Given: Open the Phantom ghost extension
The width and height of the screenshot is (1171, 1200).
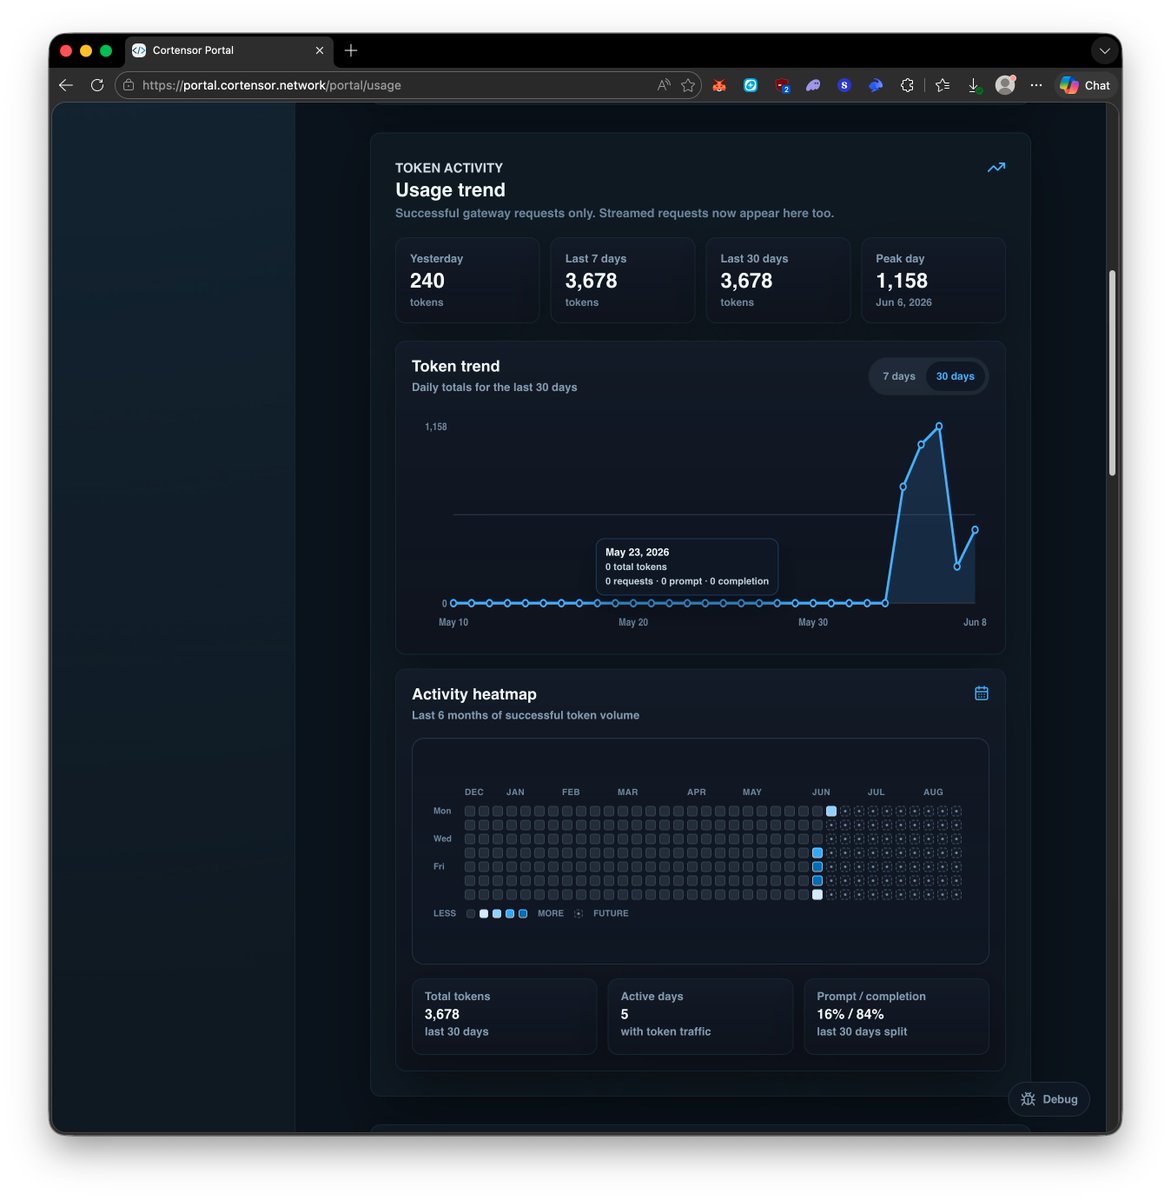Looking at the screenshot, I should tap(813, 85).
